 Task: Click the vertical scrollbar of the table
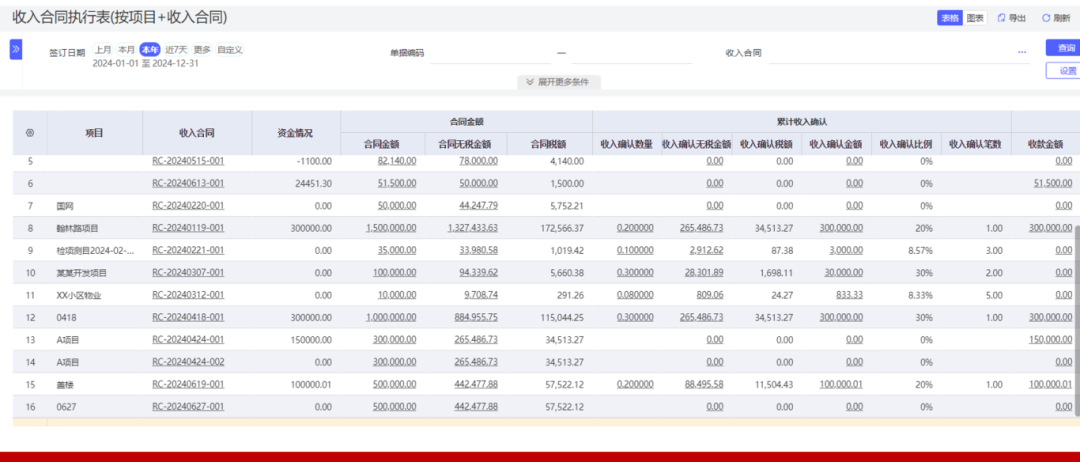coord(1077,320)
